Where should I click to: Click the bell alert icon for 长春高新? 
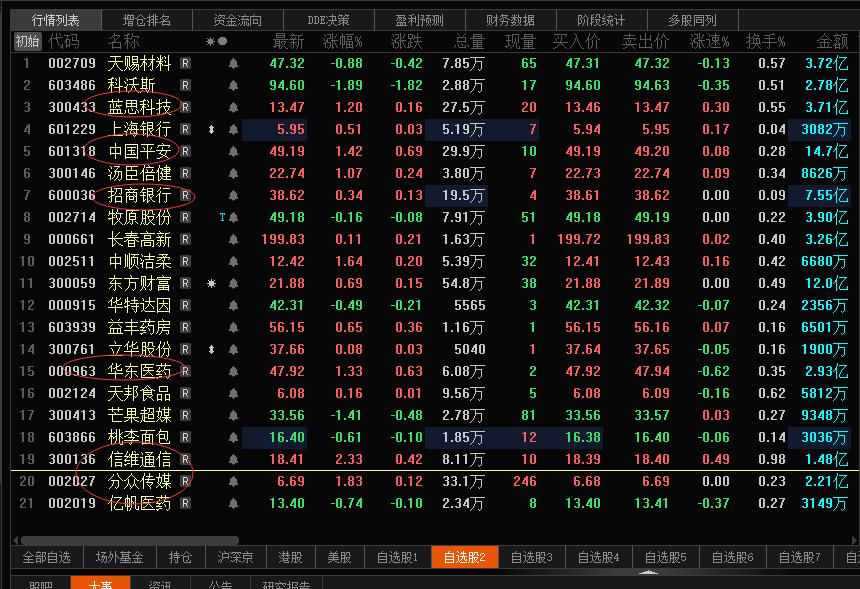233,239
